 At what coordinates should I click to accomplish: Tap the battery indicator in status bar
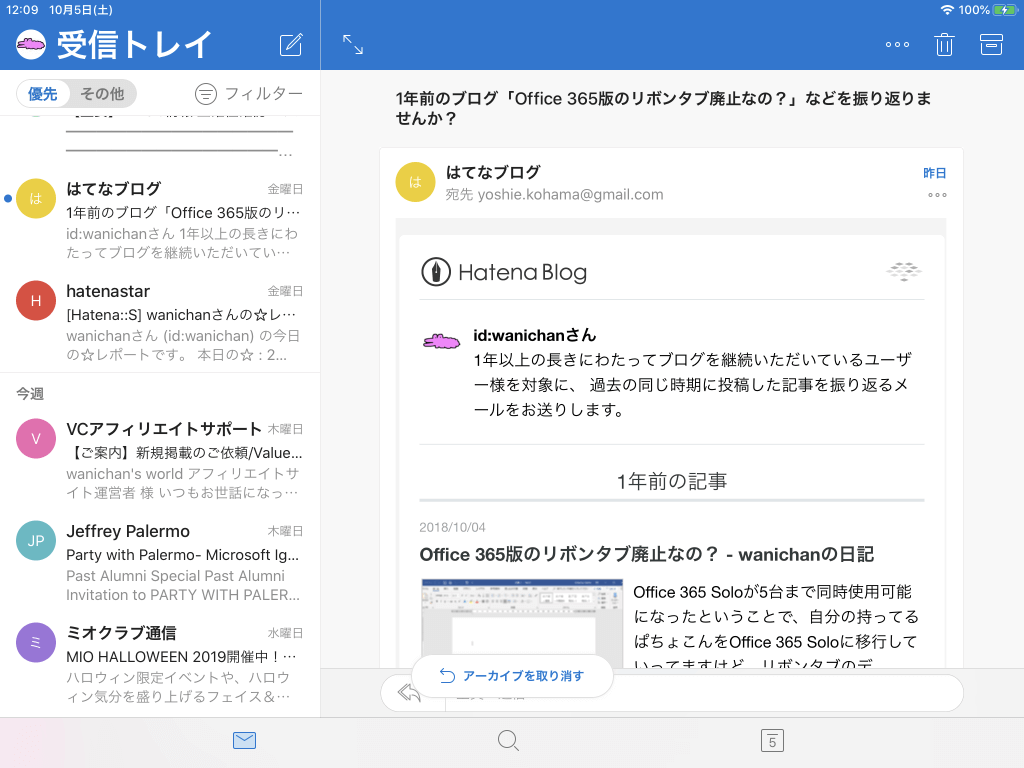1004,10
